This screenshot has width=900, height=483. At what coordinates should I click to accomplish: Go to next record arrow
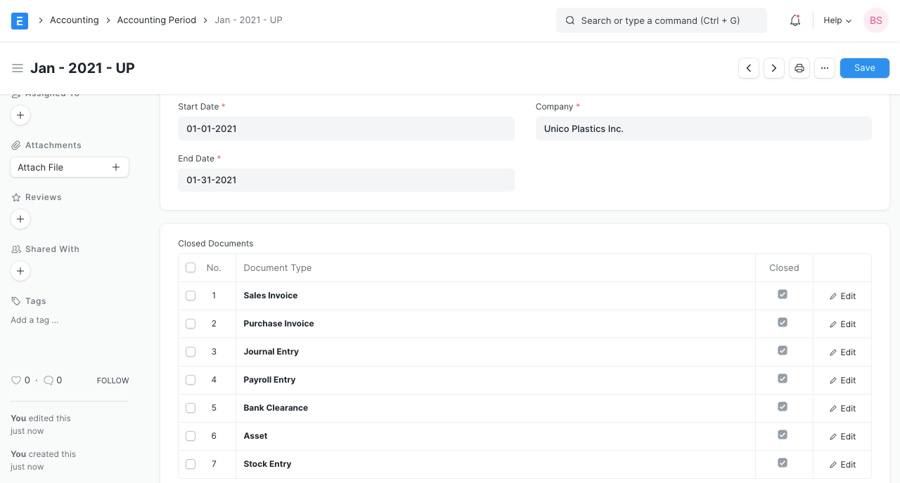point(774,68)
